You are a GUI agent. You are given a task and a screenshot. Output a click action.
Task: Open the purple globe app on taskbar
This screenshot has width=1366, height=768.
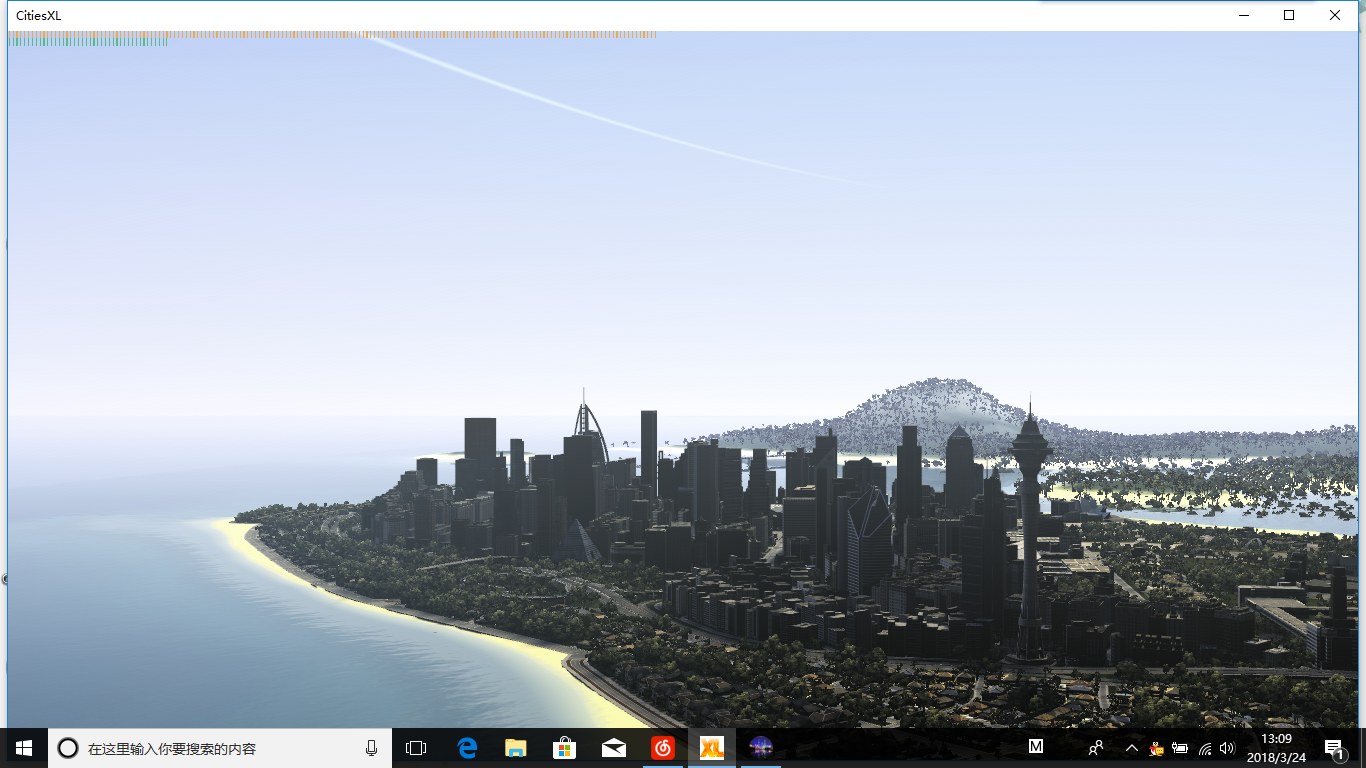[x=761, y=748]
